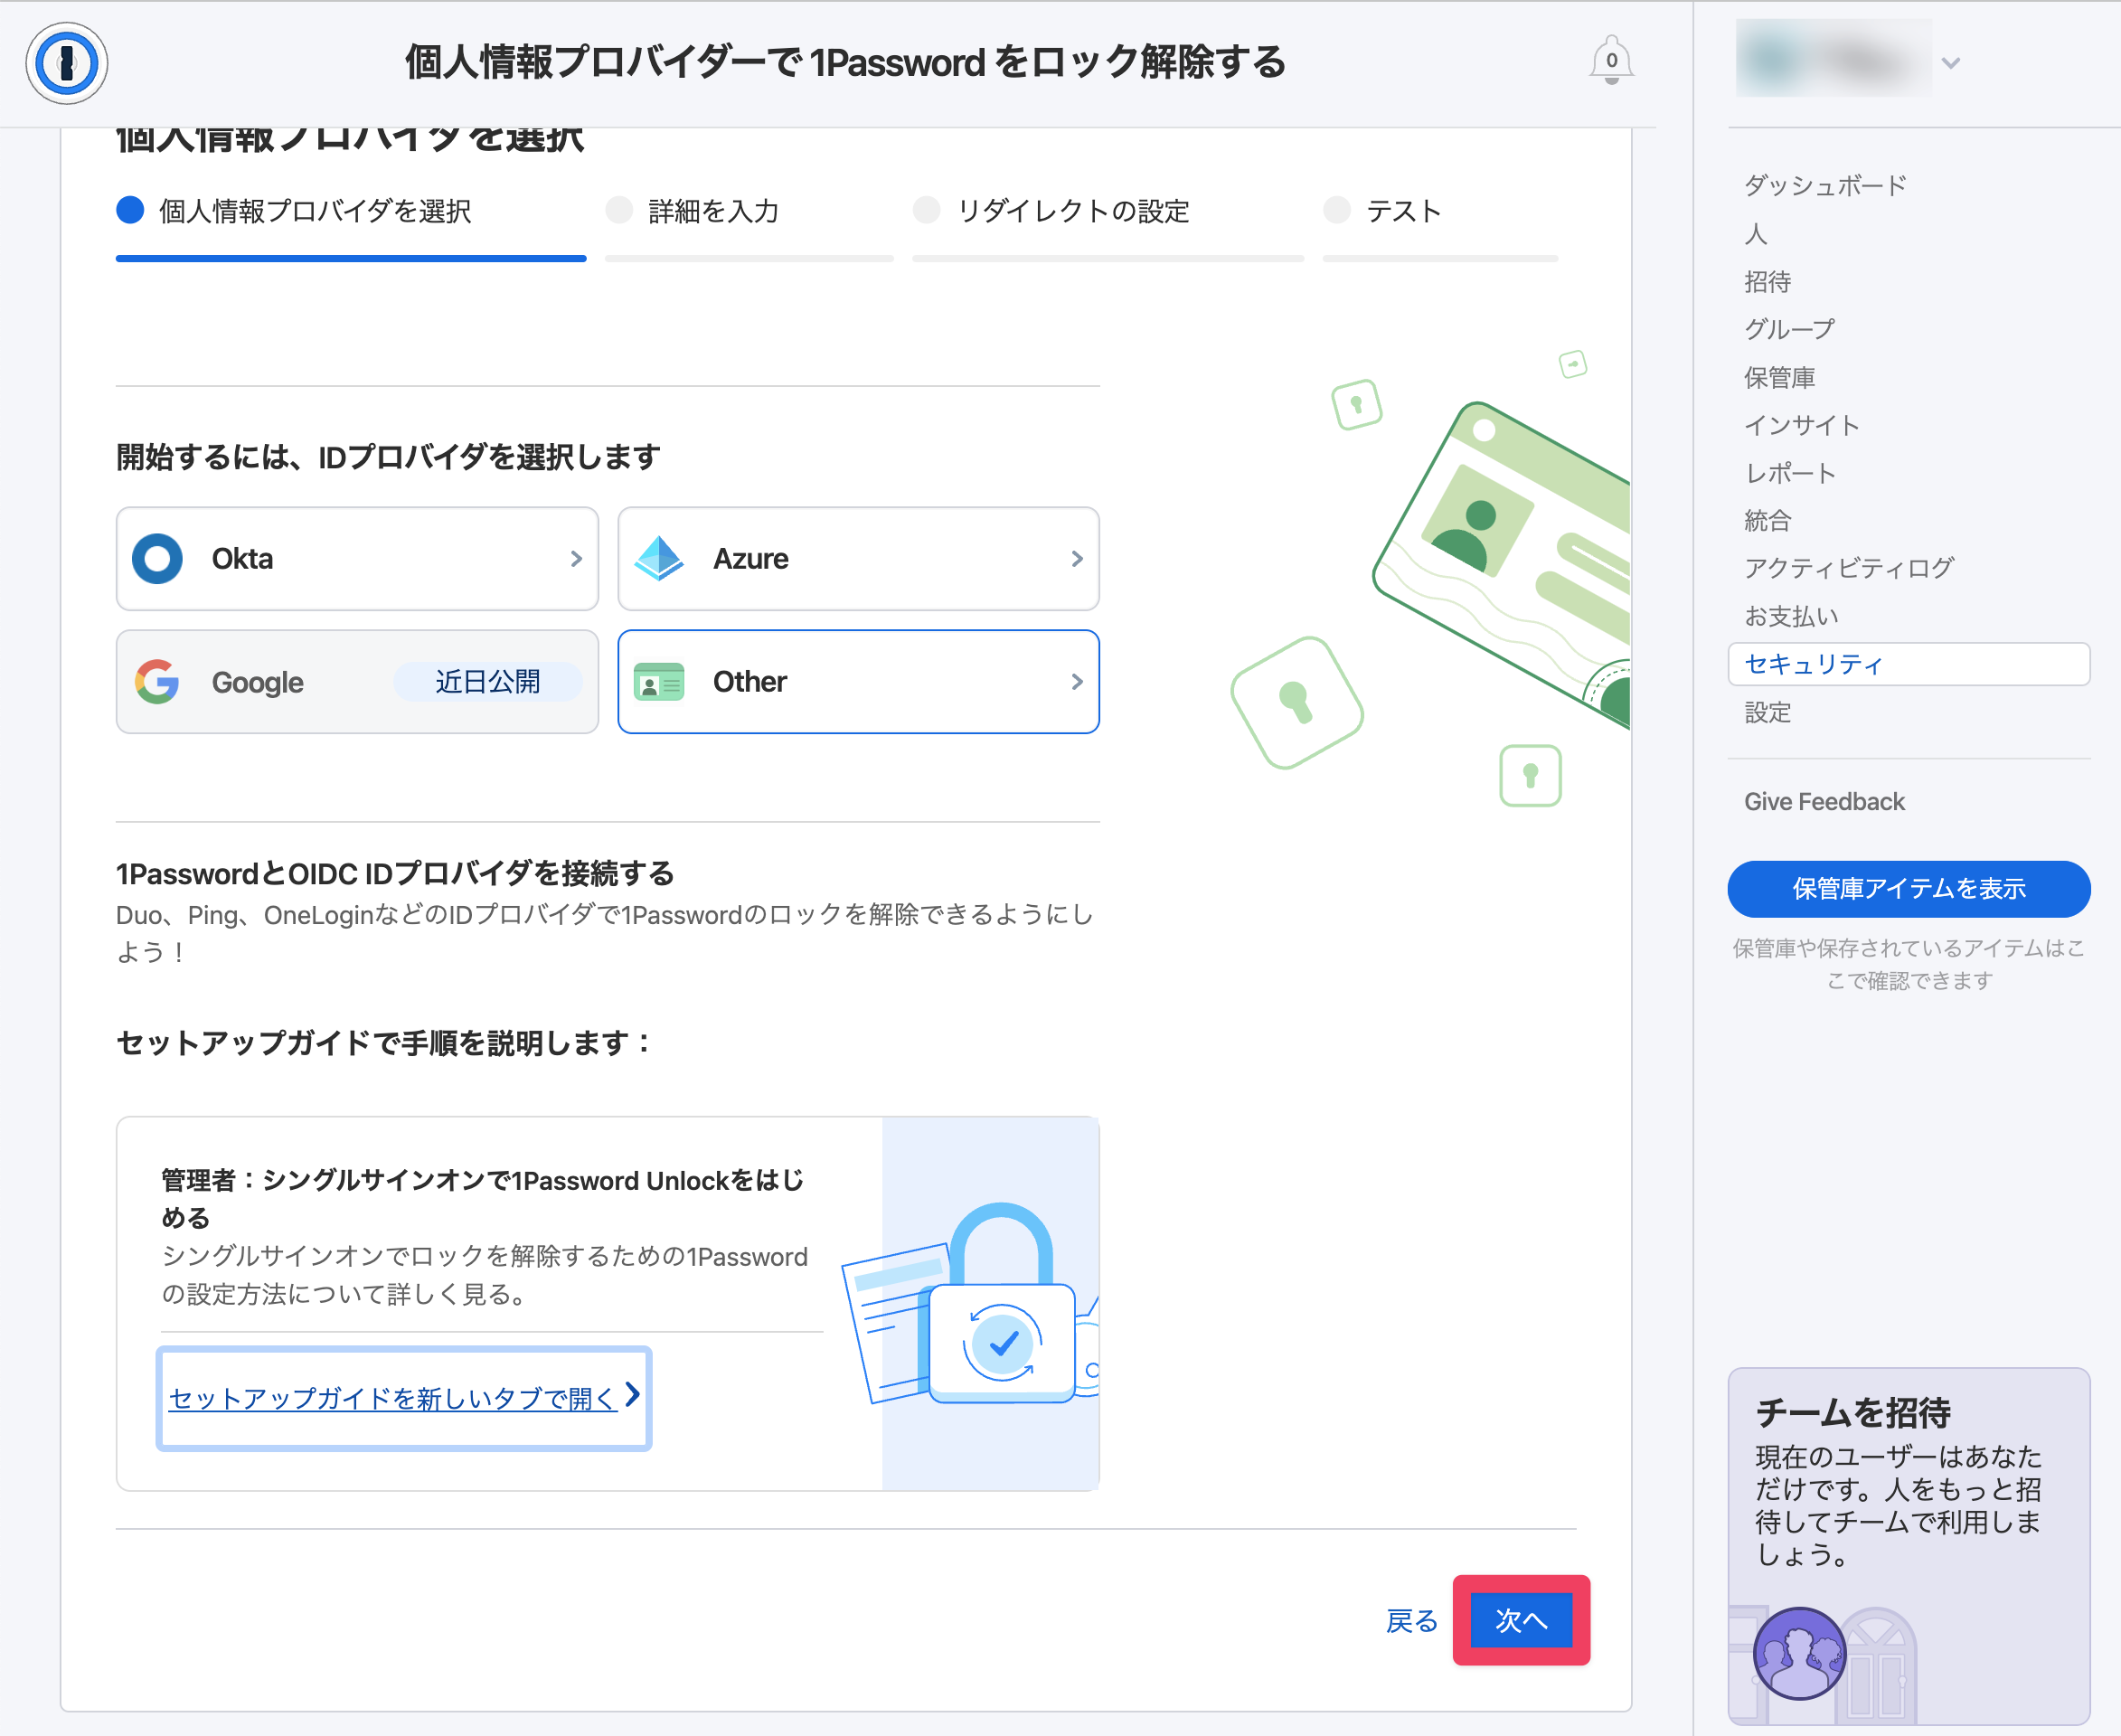Open the Azure provider chevron

click(x=1077, y=559)
